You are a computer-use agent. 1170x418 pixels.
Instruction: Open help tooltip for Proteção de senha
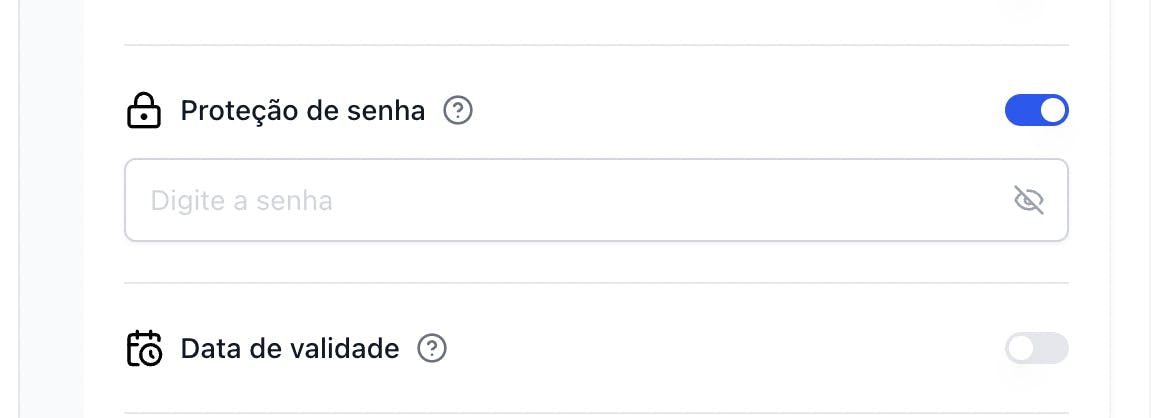tap(458, 111)
